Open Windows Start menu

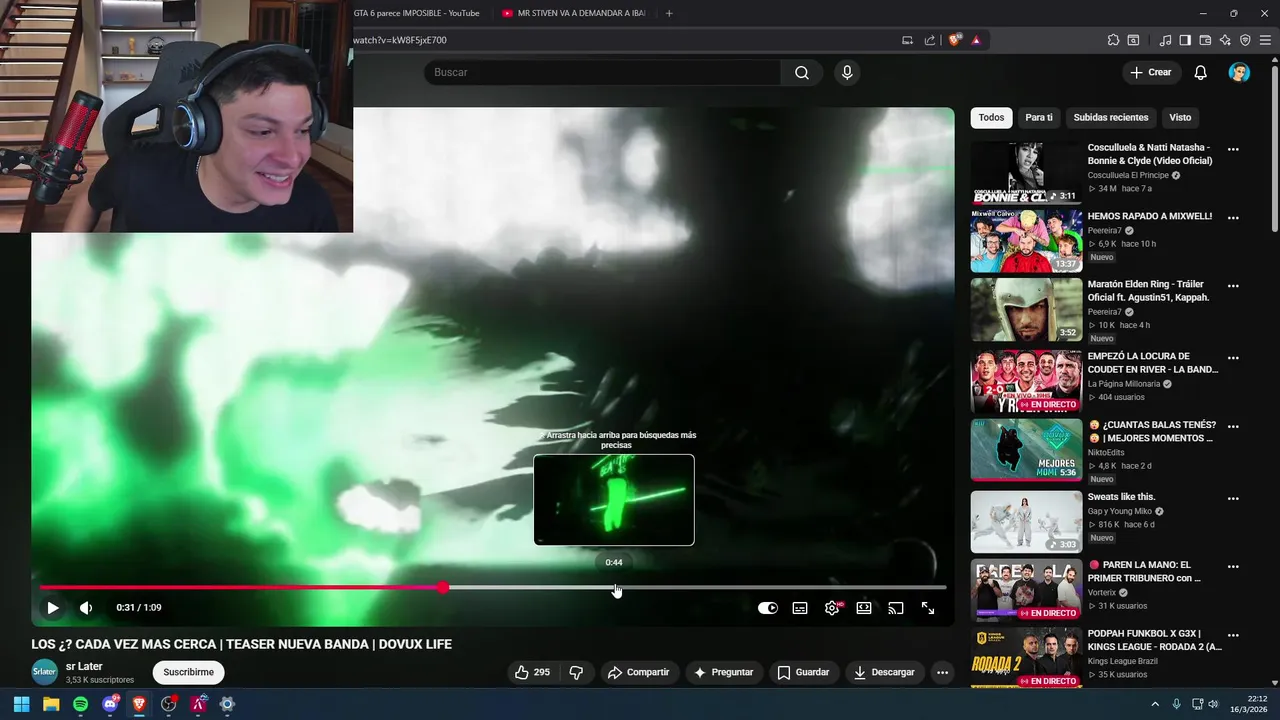point(21,704)
